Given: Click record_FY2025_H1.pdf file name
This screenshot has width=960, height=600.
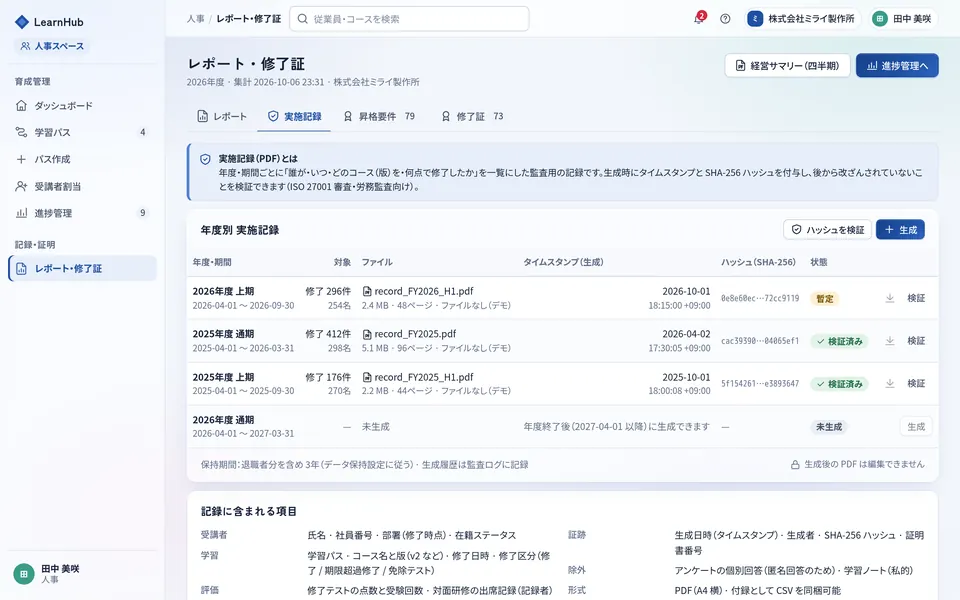Looking at the screenshot, I should coord(424,377).
